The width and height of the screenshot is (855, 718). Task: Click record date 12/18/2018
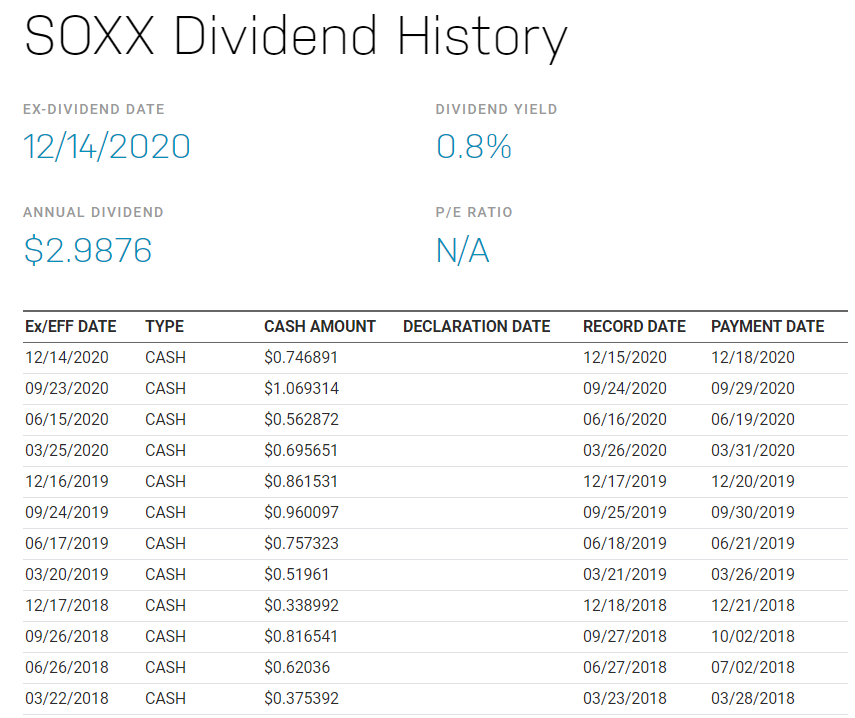625,606
